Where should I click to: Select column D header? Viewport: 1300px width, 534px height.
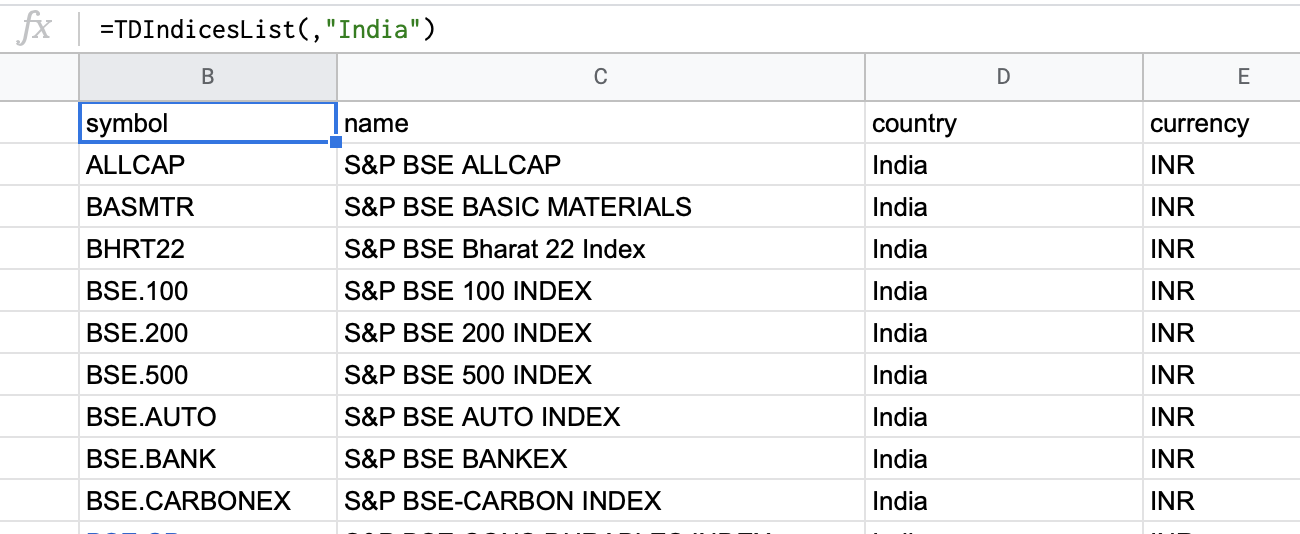coord(1004,77)
